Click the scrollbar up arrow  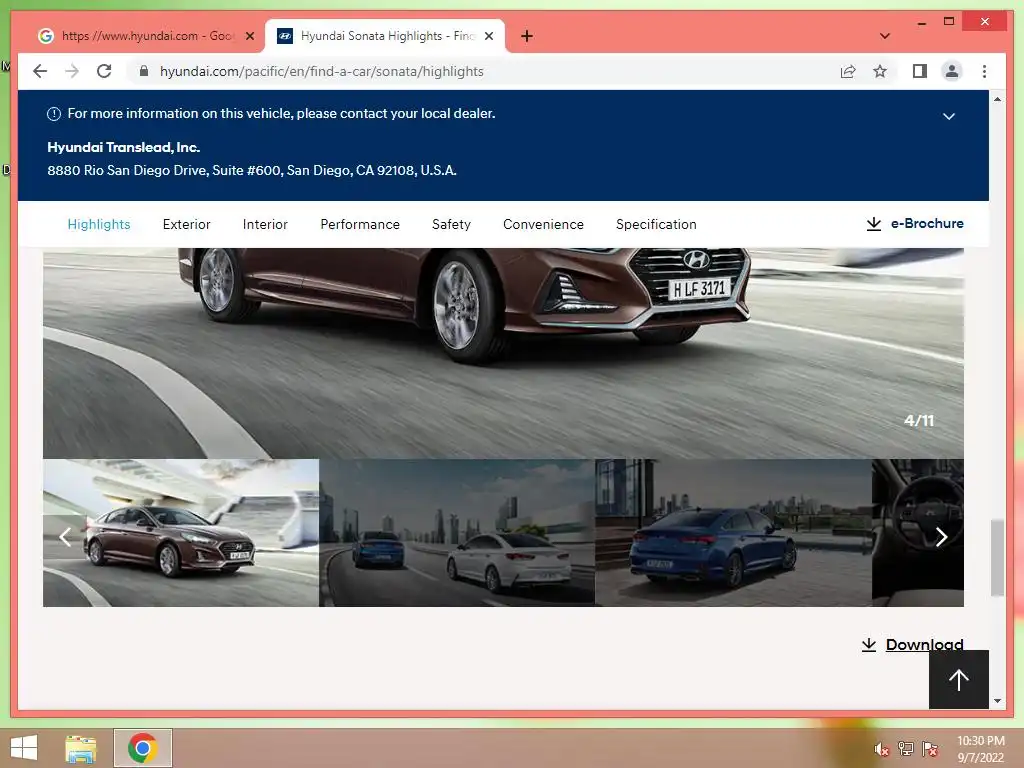tap(997, 99)
